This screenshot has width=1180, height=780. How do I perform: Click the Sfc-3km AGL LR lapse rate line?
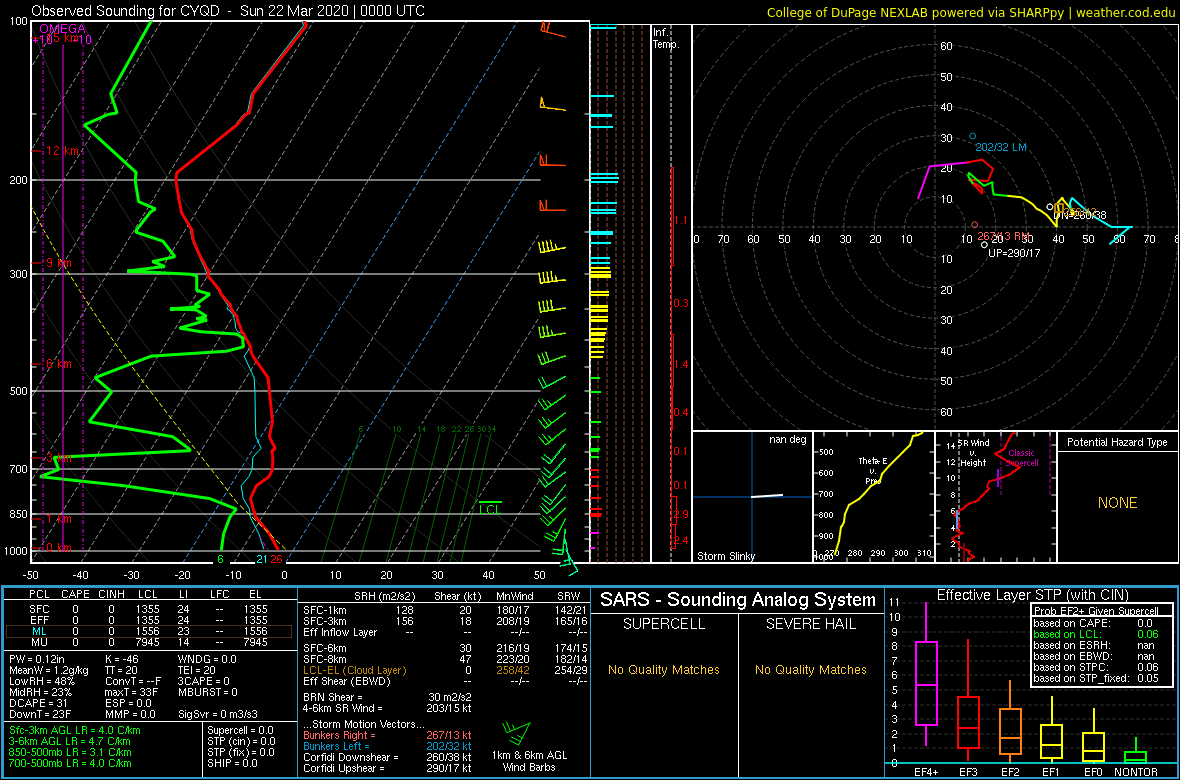point(75,730)
